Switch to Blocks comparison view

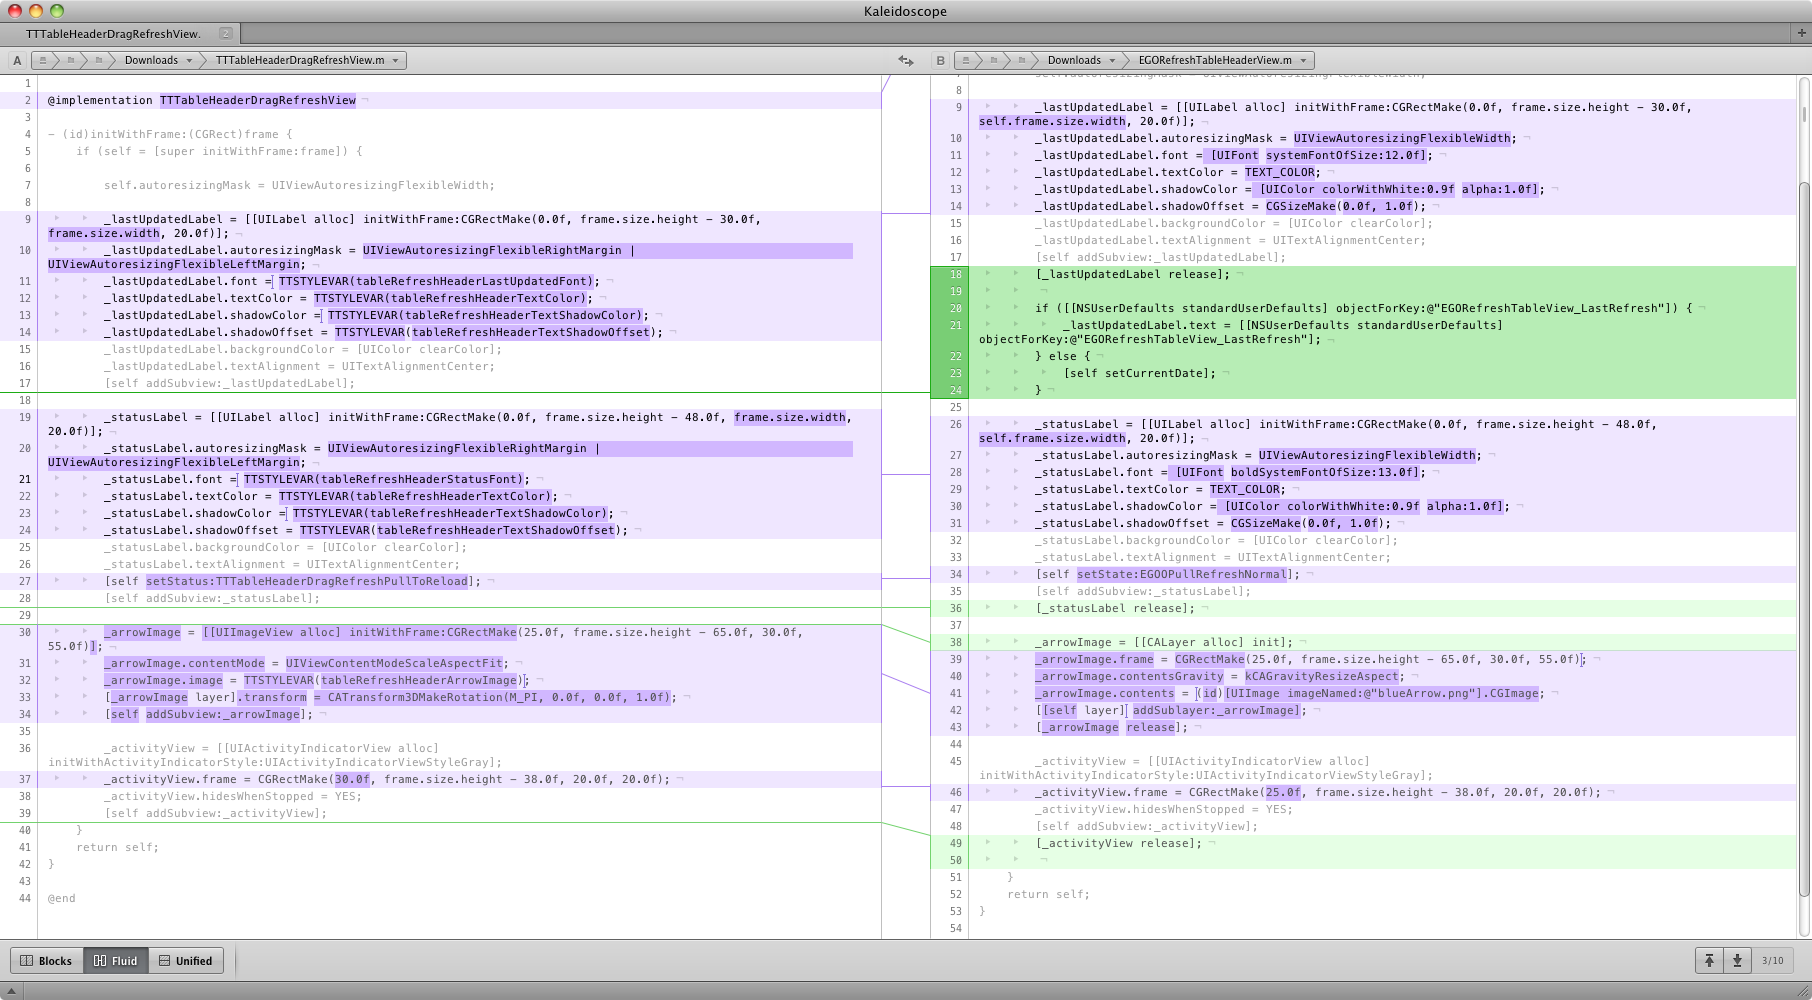click(47, 961)
